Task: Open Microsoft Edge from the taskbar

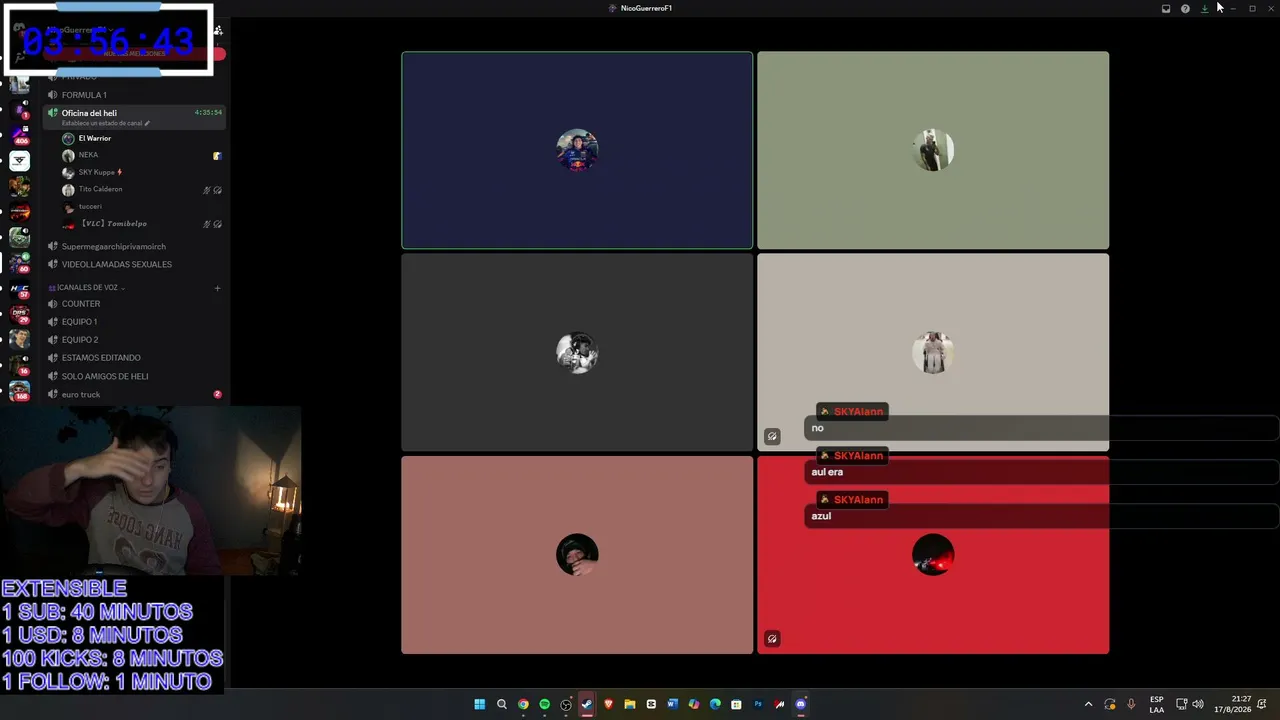Action: [x=715, y=704]
